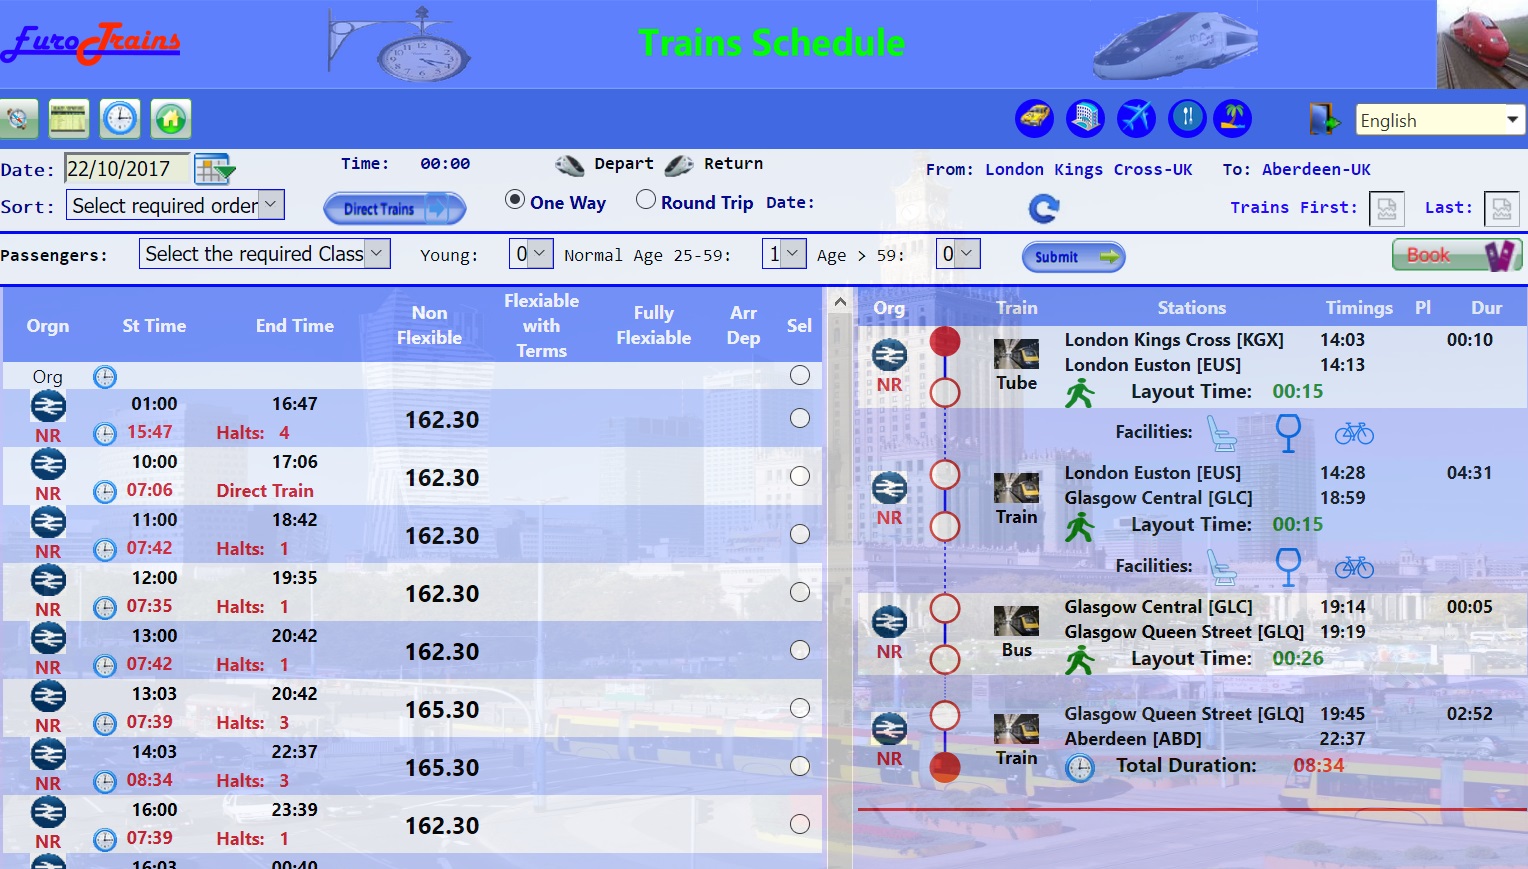Viewport: 1528px width, 869px height.
Task: Select the 12:00 to 19:35 train radio
Action: click(800, 592)
